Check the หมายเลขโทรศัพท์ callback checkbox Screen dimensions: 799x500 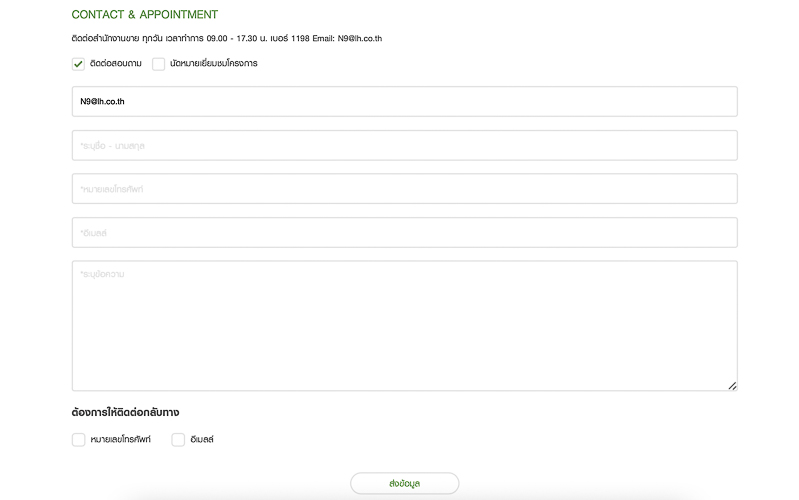pos(78,439)
